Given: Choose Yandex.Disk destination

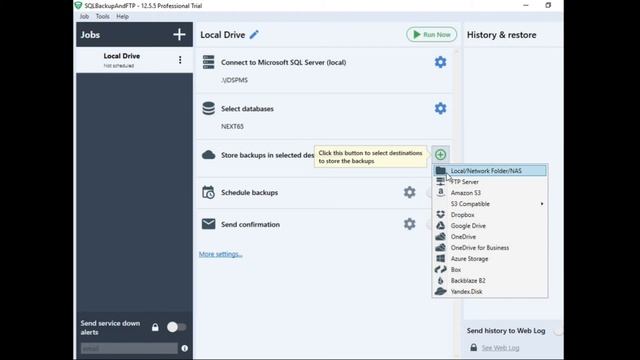Looking at the screenshot, I should 490,292.
